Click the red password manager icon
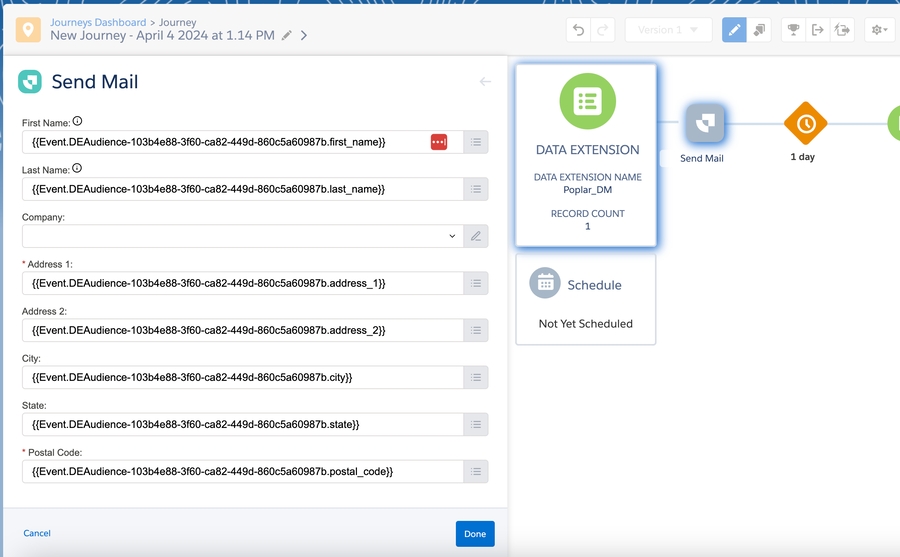Image resolution: width=900 pixels, height=557 pixels. coord(439,142)
